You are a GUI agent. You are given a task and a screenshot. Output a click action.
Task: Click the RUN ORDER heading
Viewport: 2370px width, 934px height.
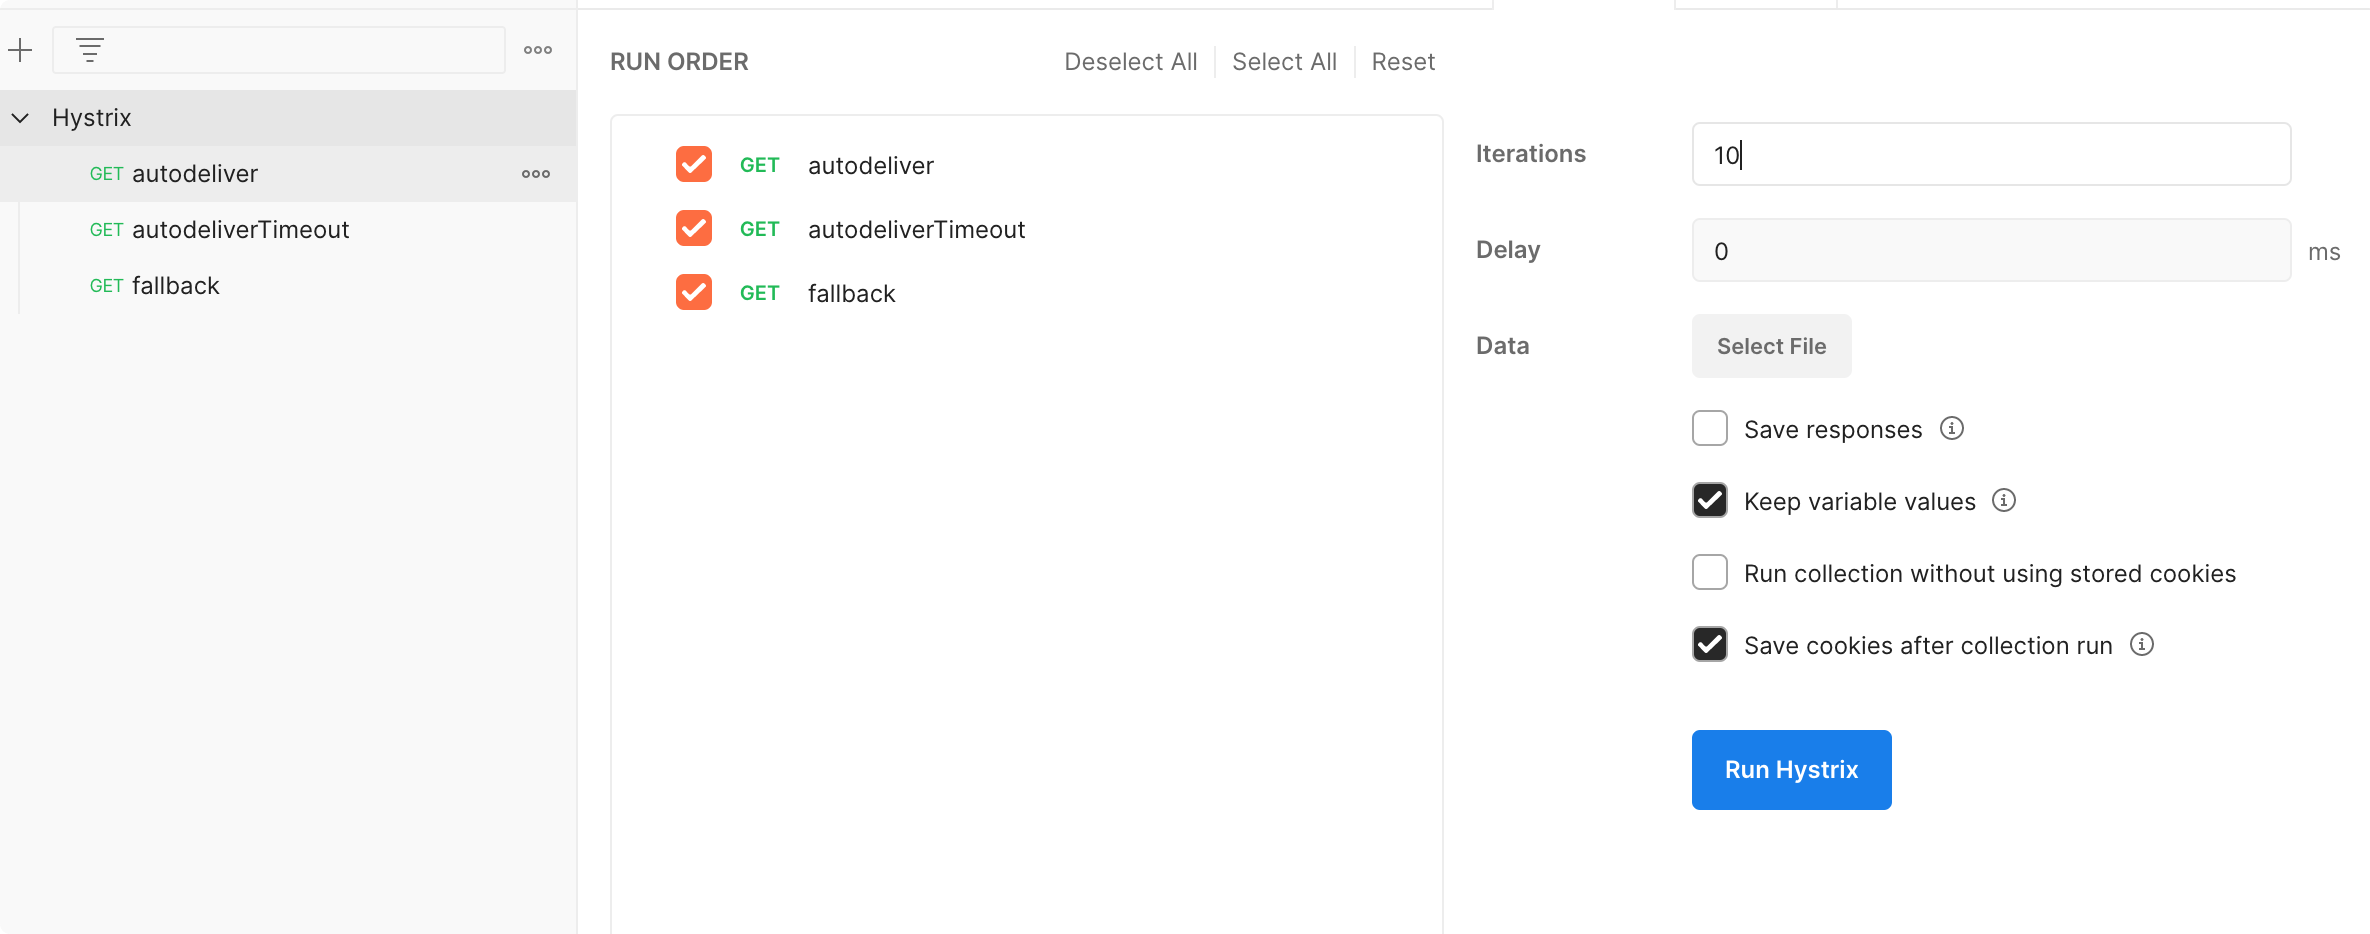[x=679, y=62]
